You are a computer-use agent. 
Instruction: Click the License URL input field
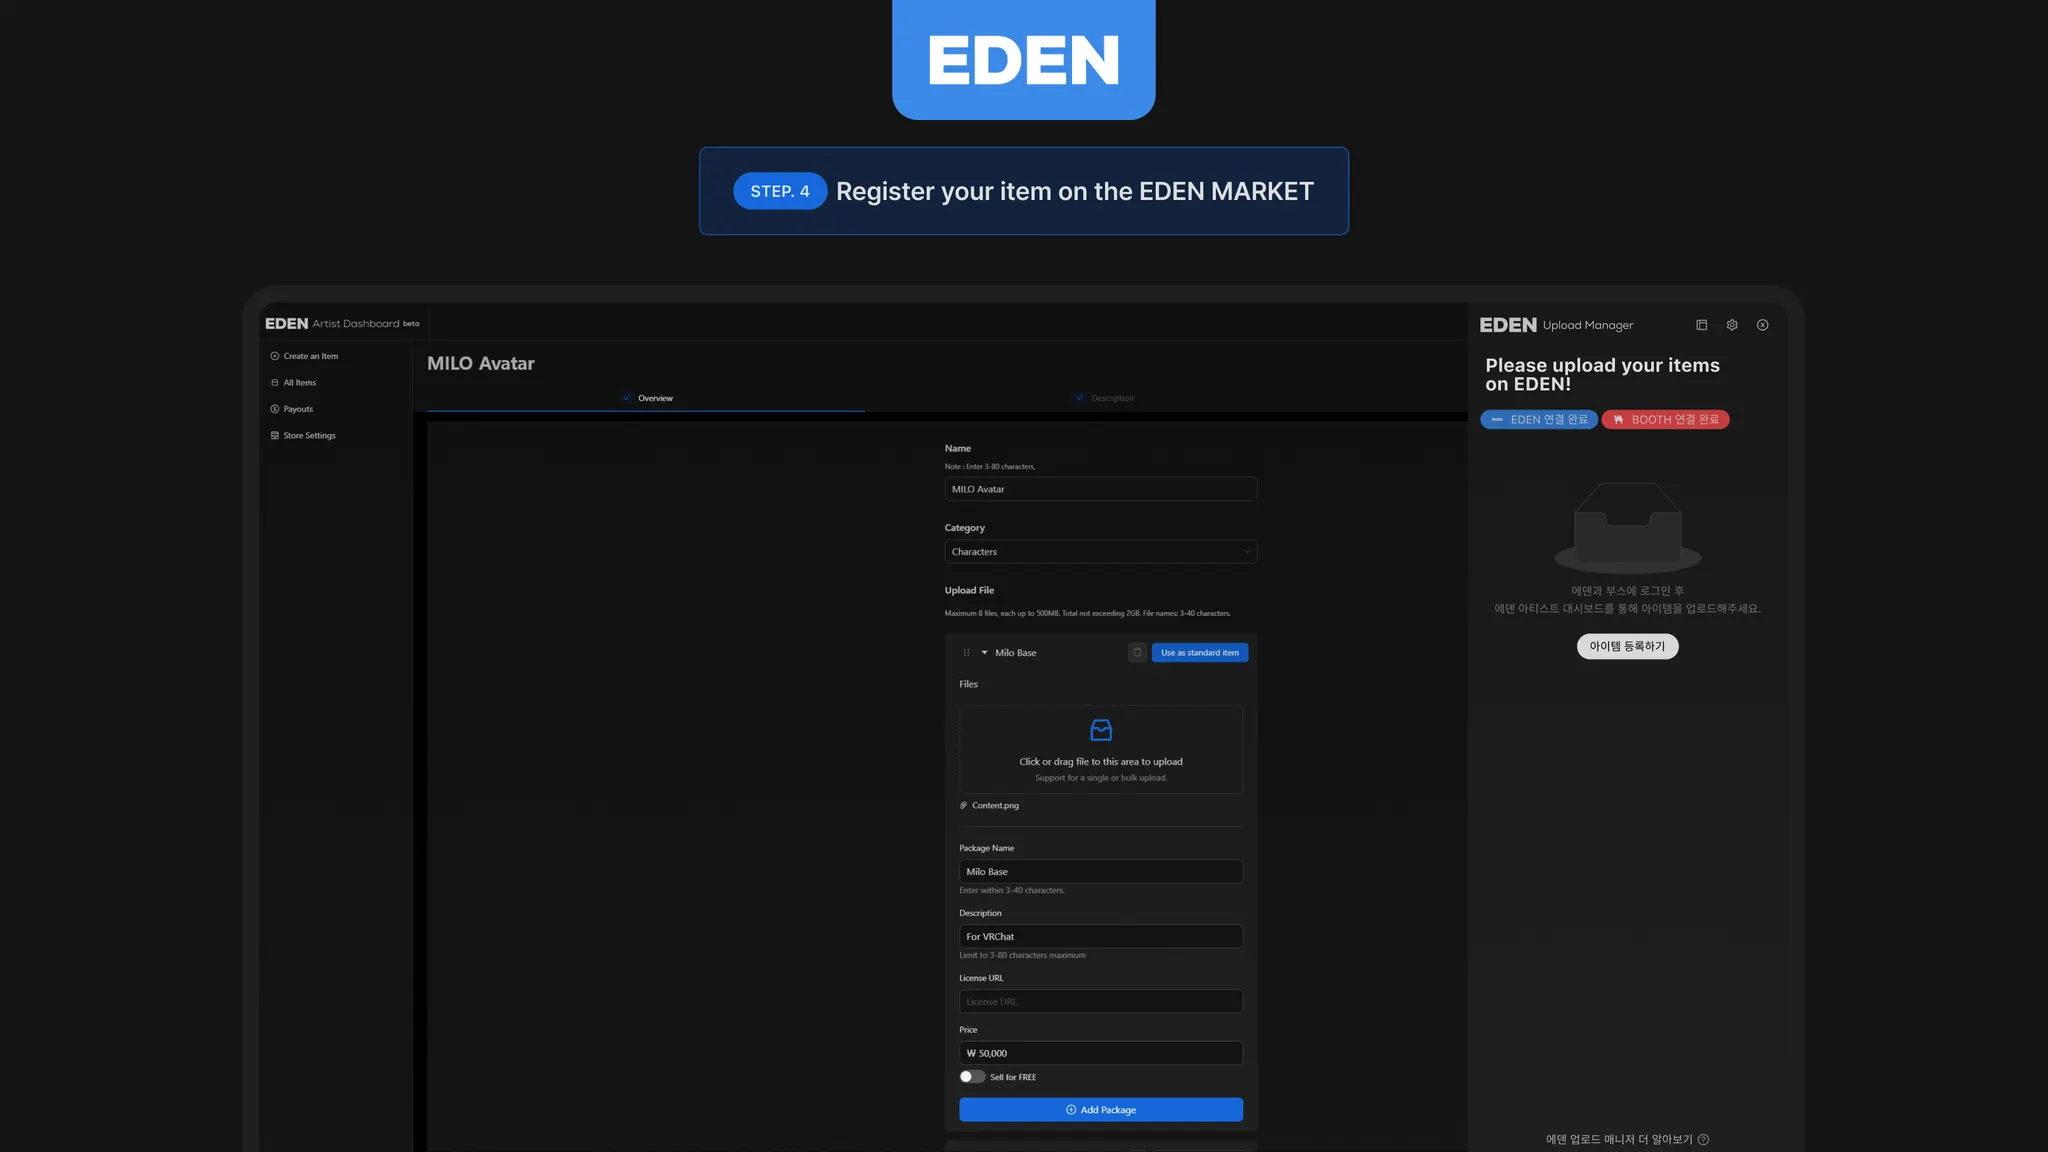tap(1100, 1002)
